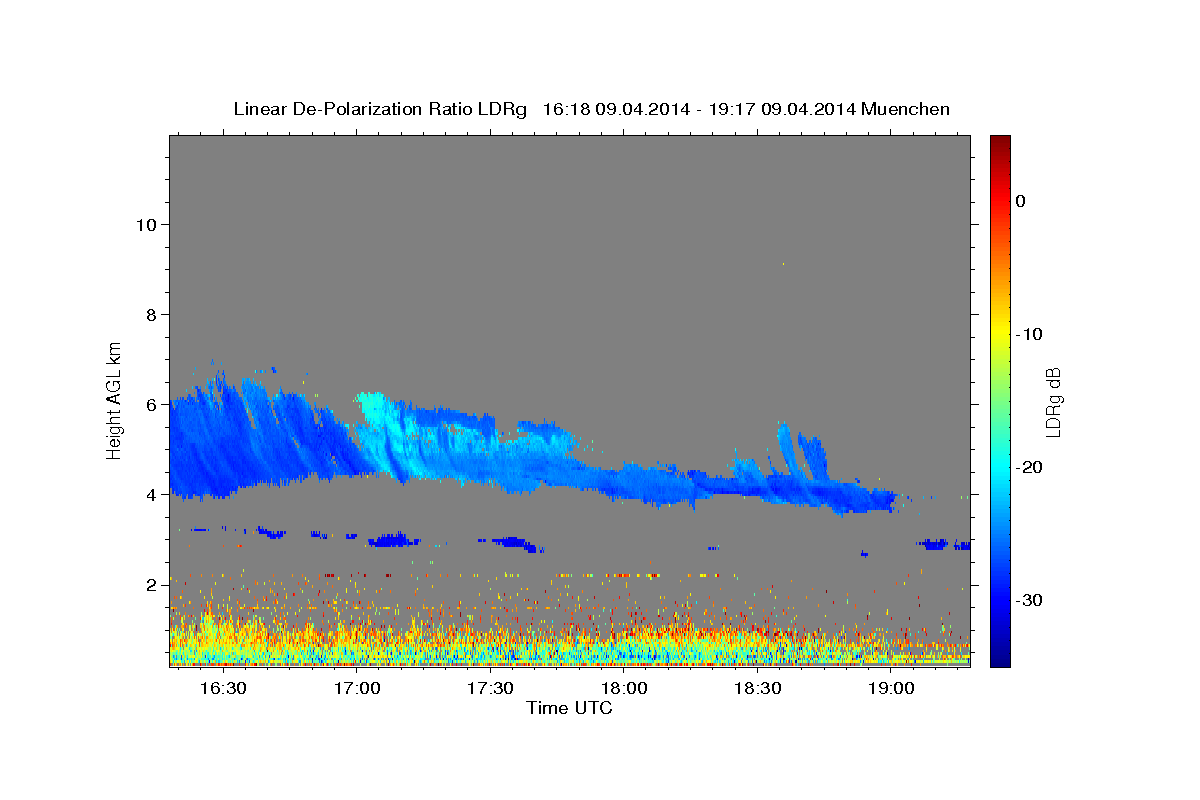Click the 'LDRg dB' colorbar label

click(1052, 401)
